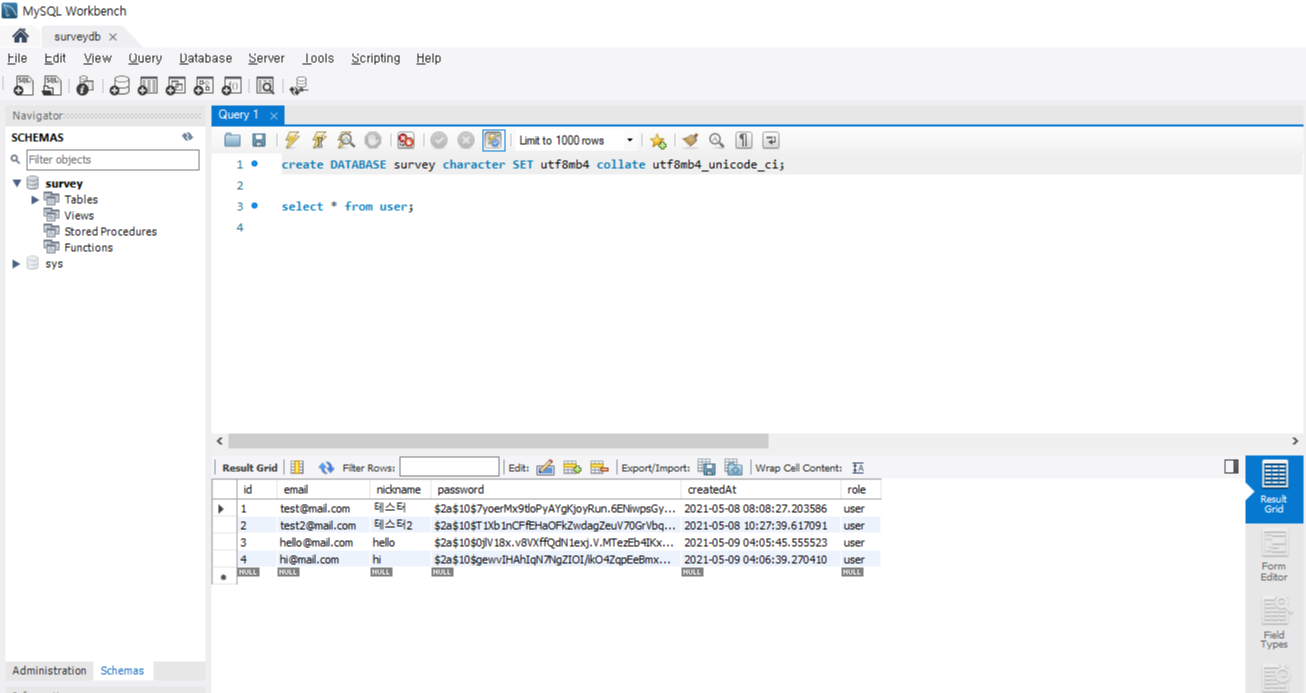Select Field Types side button
The width and height of the screenshot is (1306, 693).
[1274, 623]
